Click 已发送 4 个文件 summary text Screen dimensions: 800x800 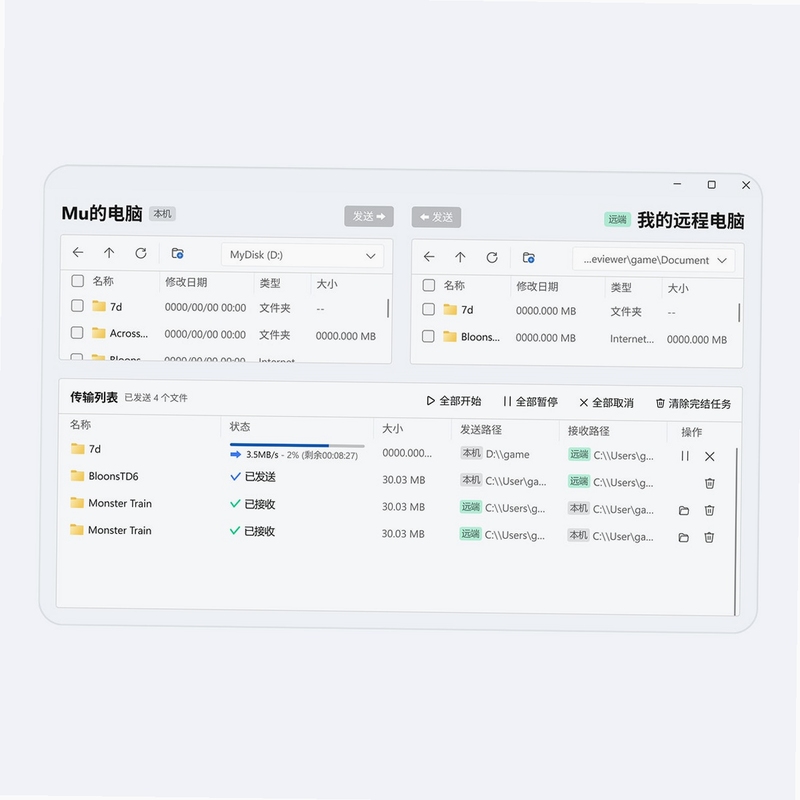[156, 397]
